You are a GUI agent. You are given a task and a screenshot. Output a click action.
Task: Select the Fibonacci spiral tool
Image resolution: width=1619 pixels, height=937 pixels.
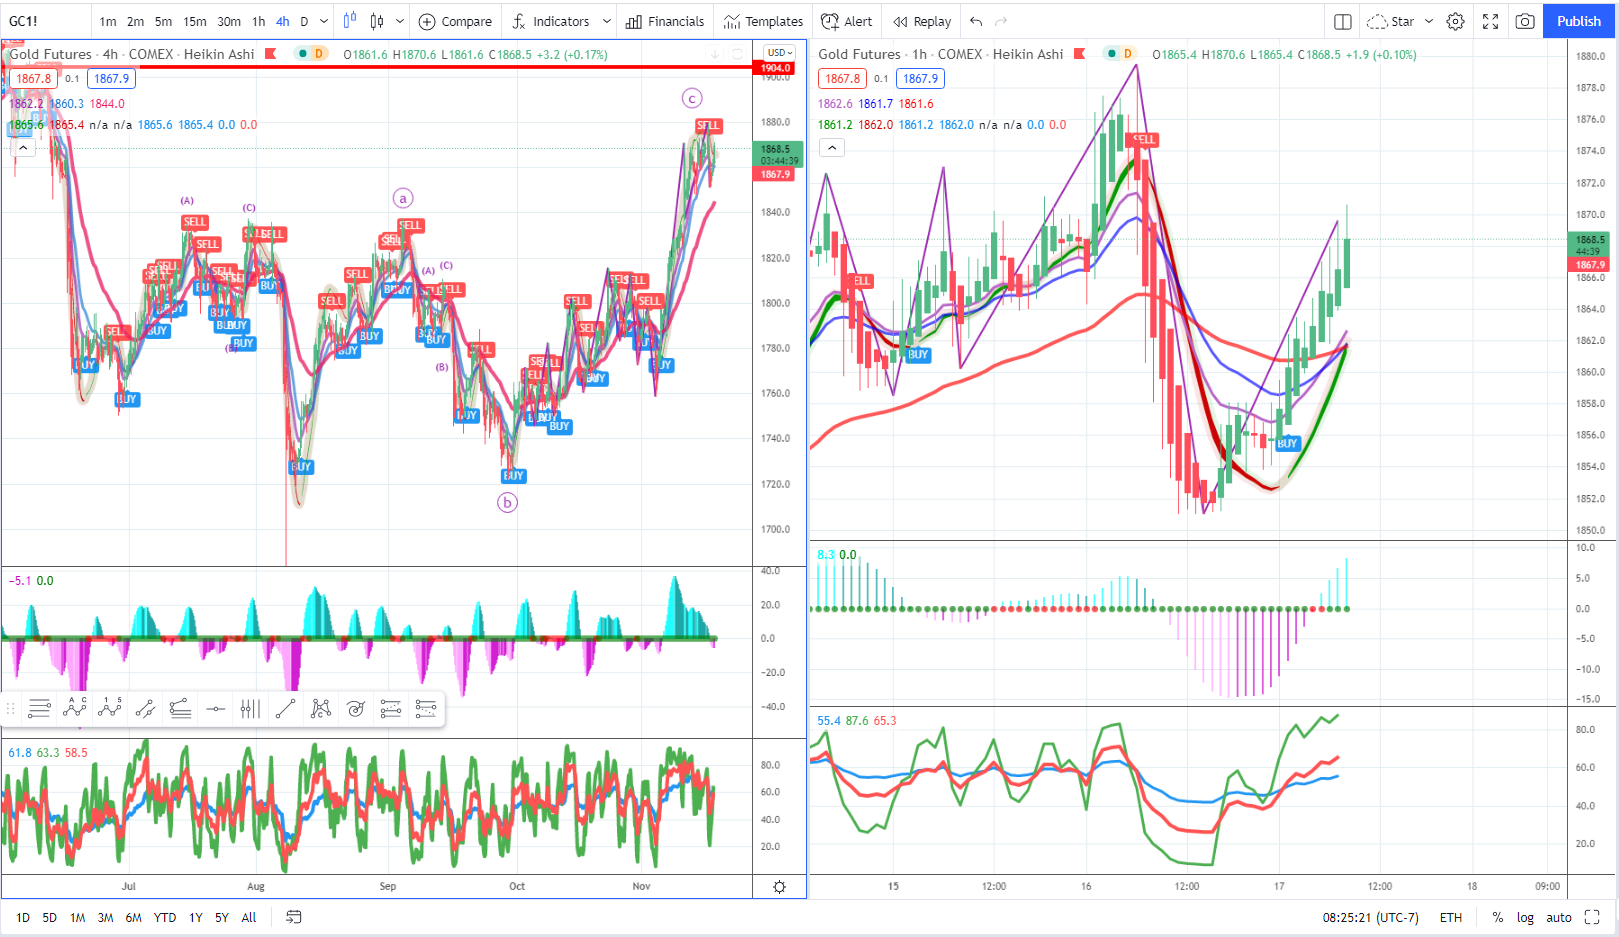click(355, 709)
